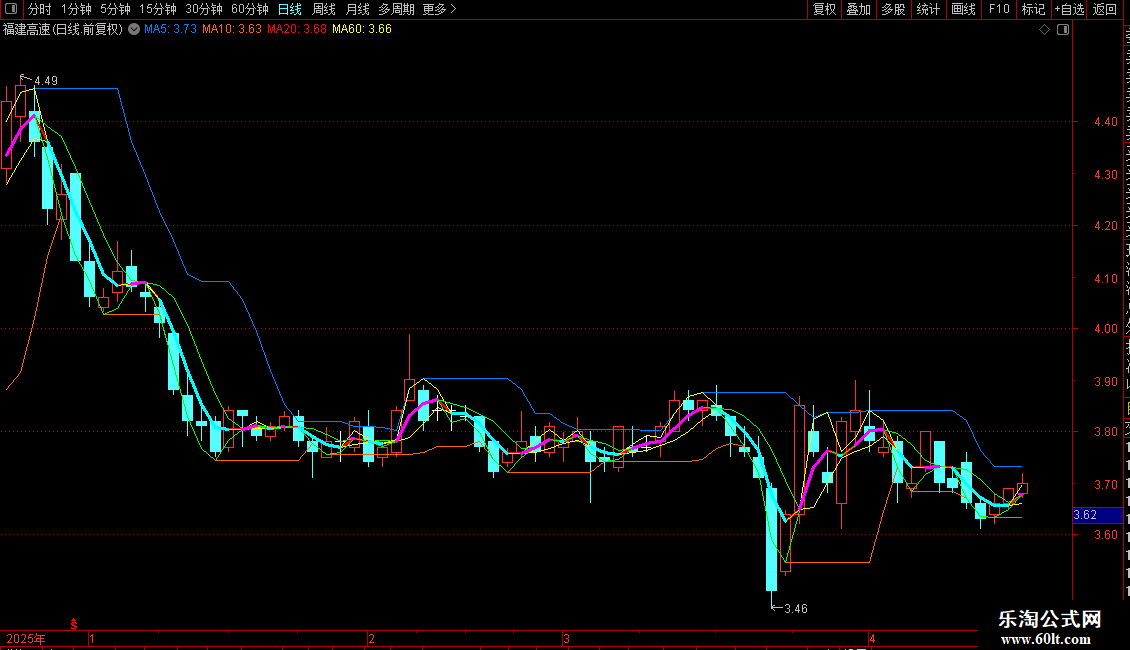Select the 60分钟 period tab

pyautogui.click(x=249, y=9)
